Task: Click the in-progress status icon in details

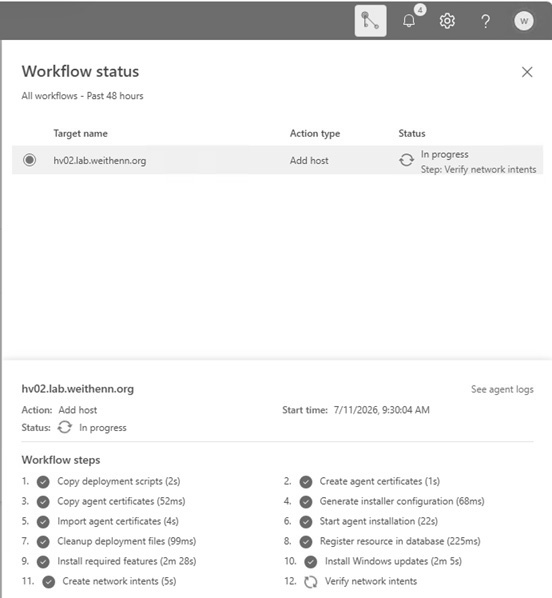Action: tap(64, 427)
